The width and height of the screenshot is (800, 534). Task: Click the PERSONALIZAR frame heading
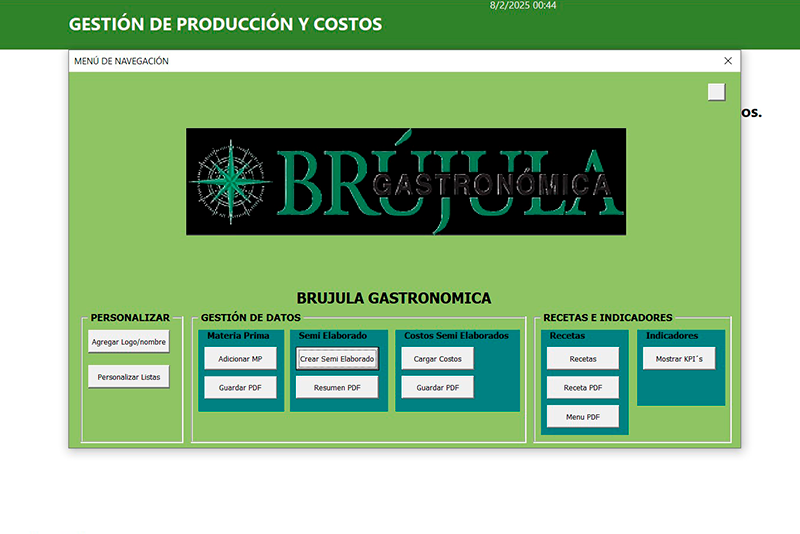(130, 318)
